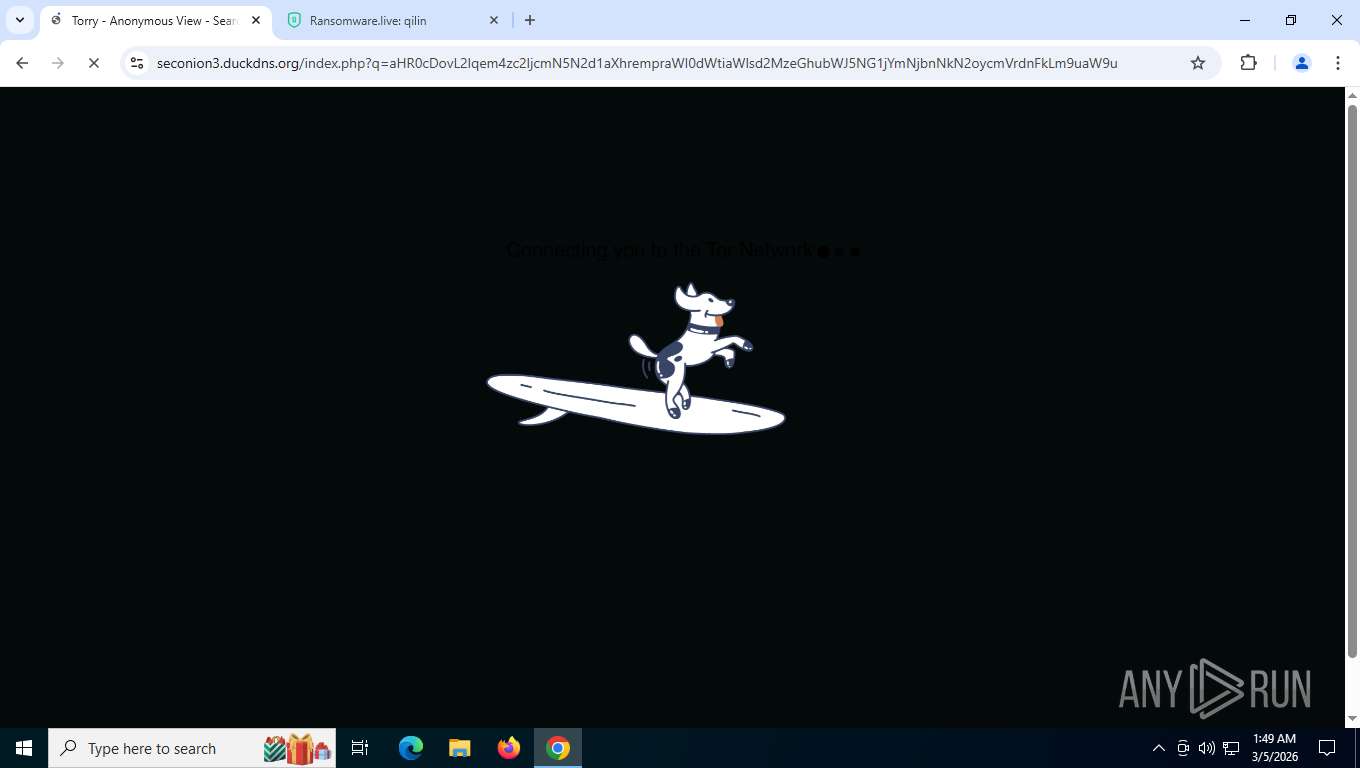Screen dimensions: 1360x768
Task: Launch Firefox from the taskbar
Action: (509, 748)
